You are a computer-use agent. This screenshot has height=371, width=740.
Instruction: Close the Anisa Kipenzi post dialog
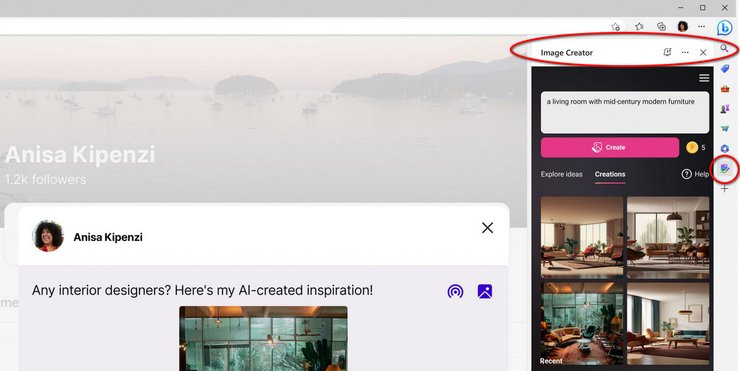click(x=488, y=228)
